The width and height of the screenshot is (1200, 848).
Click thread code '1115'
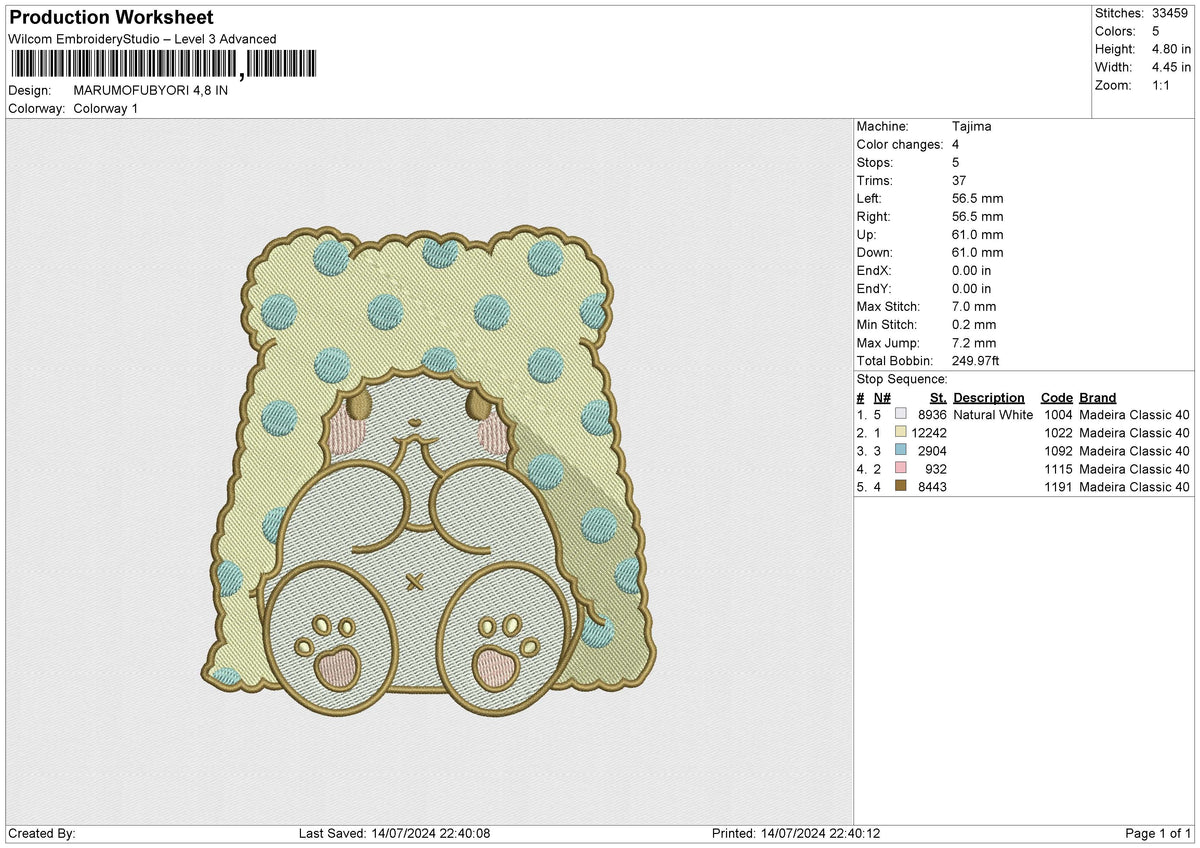click(1058, 469)
